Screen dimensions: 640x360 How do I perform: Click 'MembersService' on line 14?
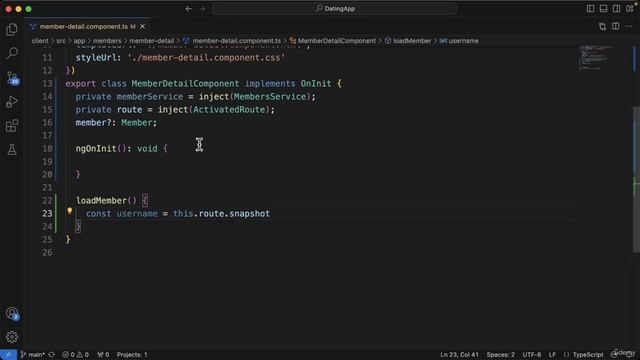click(x=270, y=97)
